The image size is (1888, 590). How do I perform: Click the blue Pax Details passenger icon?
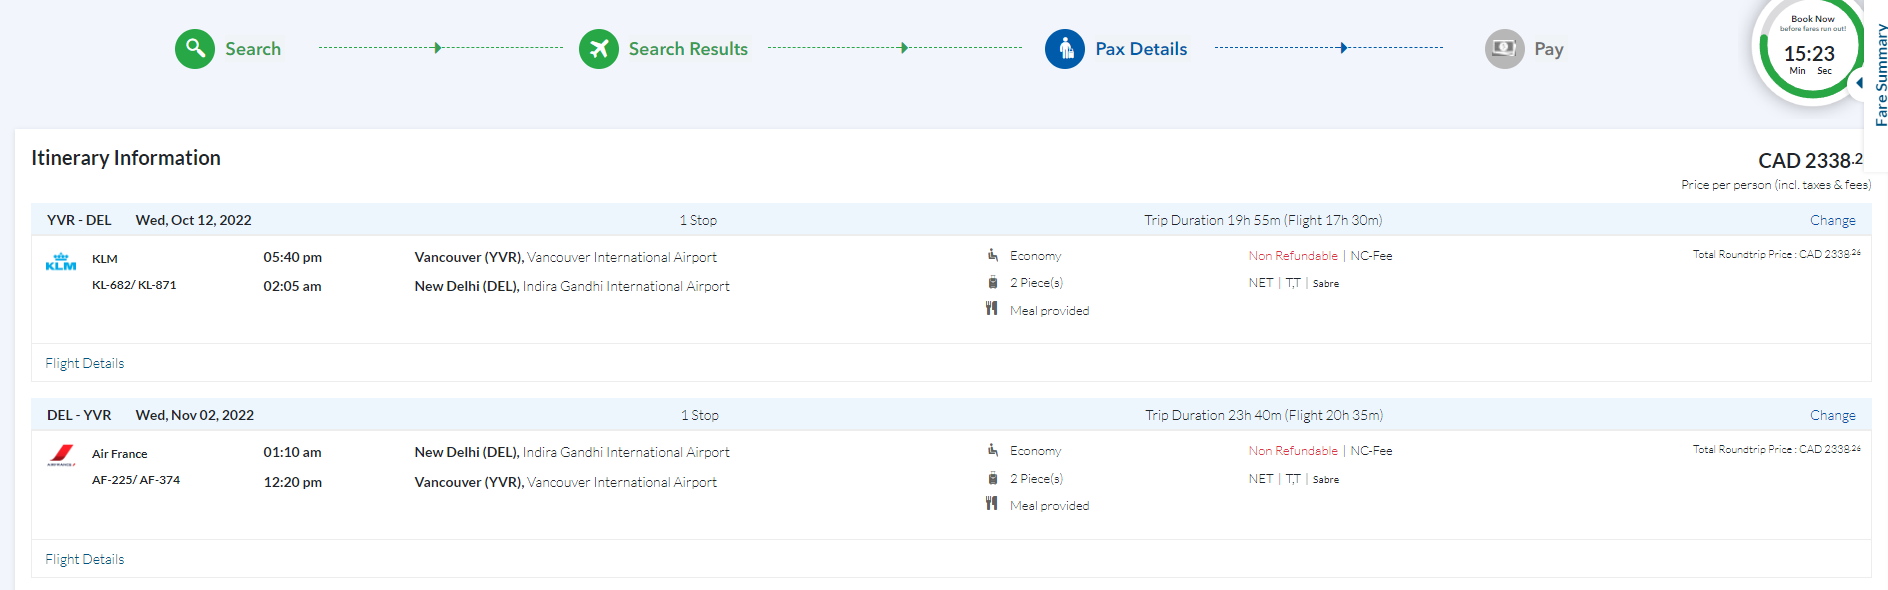click(x=1065, y=49)
